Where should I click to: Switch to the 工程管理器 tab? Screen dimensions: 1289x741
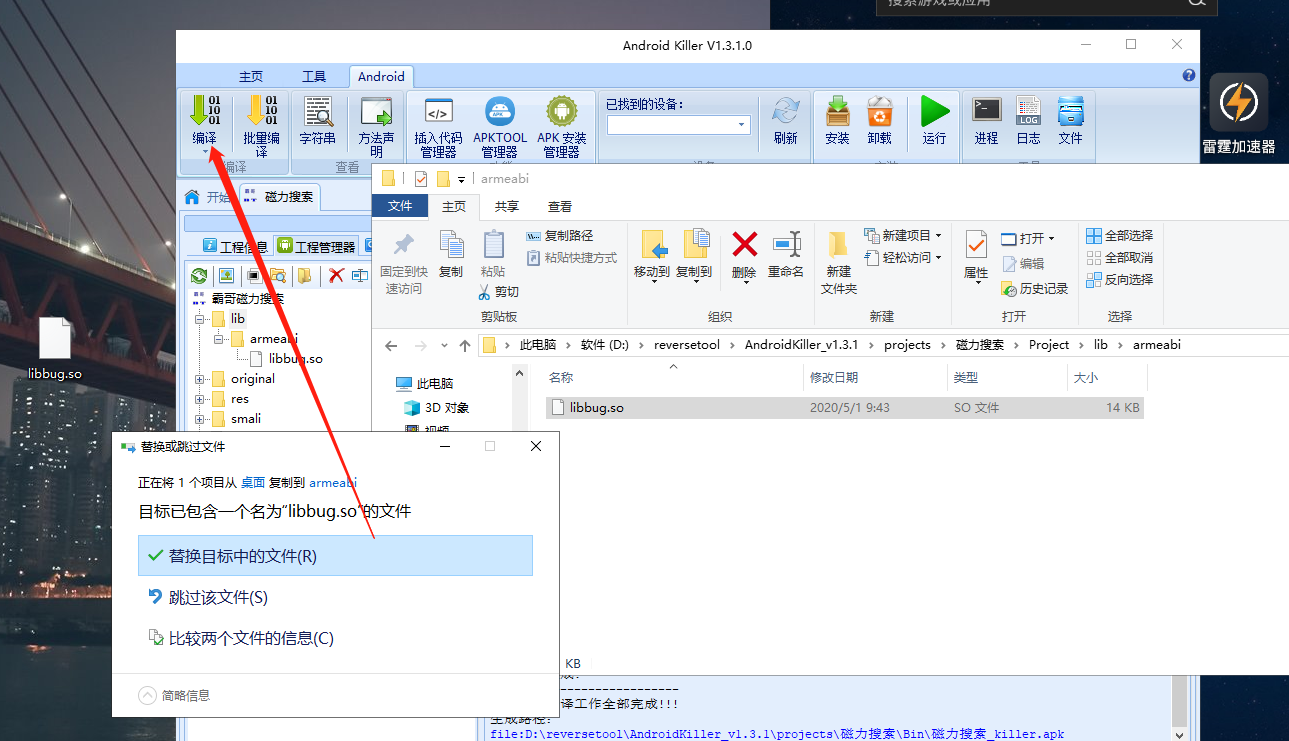point(316,246)
